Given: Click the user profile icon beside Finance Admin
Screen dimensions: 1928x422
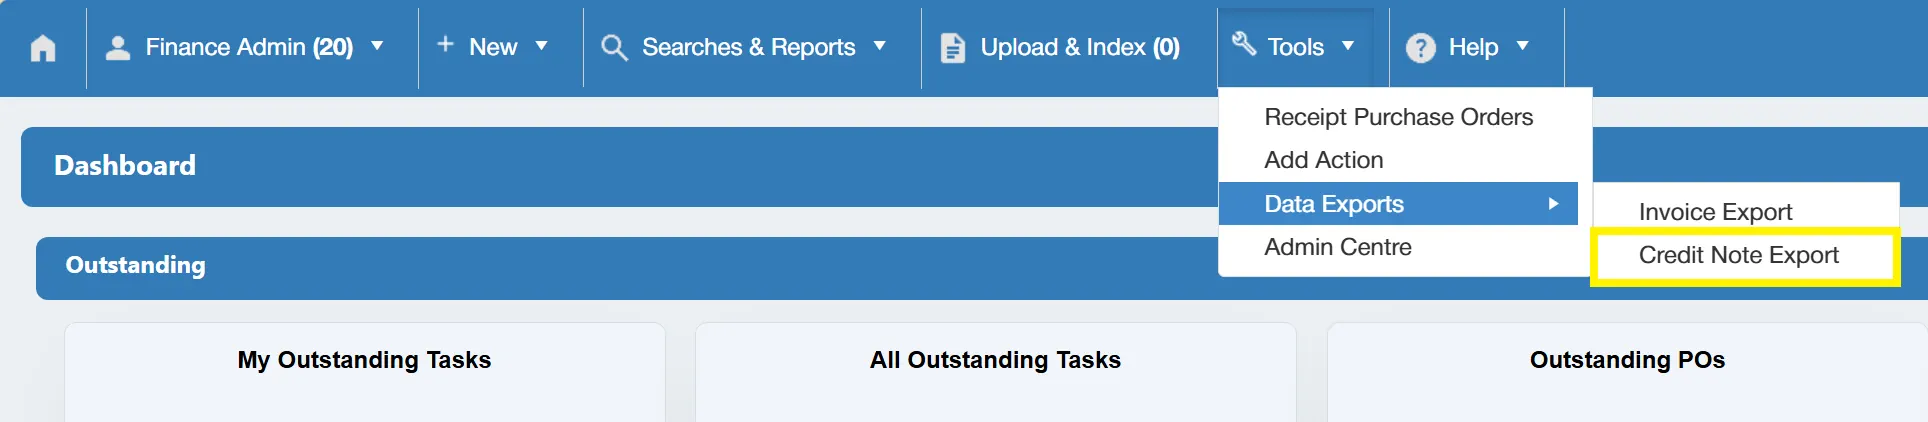Looking at the screenshot, I should point(118,48).
